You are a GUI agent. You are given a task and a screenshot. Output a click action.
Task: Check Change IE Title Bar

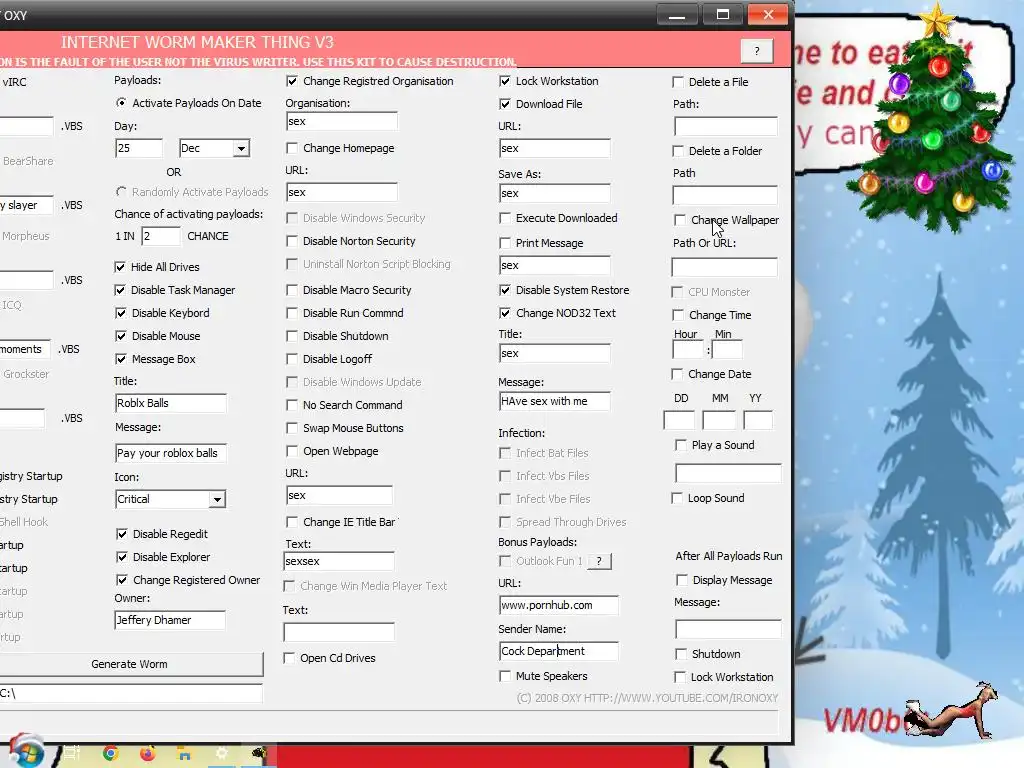[x=292, y=522]
